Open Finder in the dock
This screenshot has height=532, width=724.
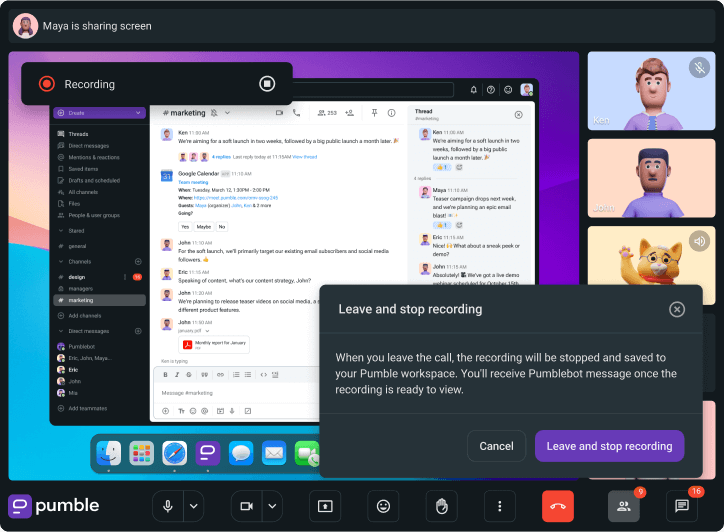click(109, 453)
